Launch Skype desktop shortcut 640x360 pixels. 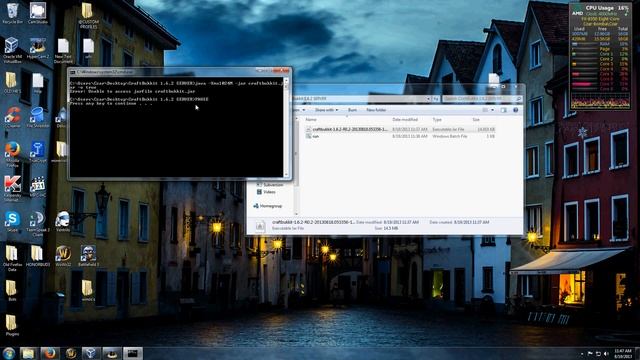[x=12, y=221]
